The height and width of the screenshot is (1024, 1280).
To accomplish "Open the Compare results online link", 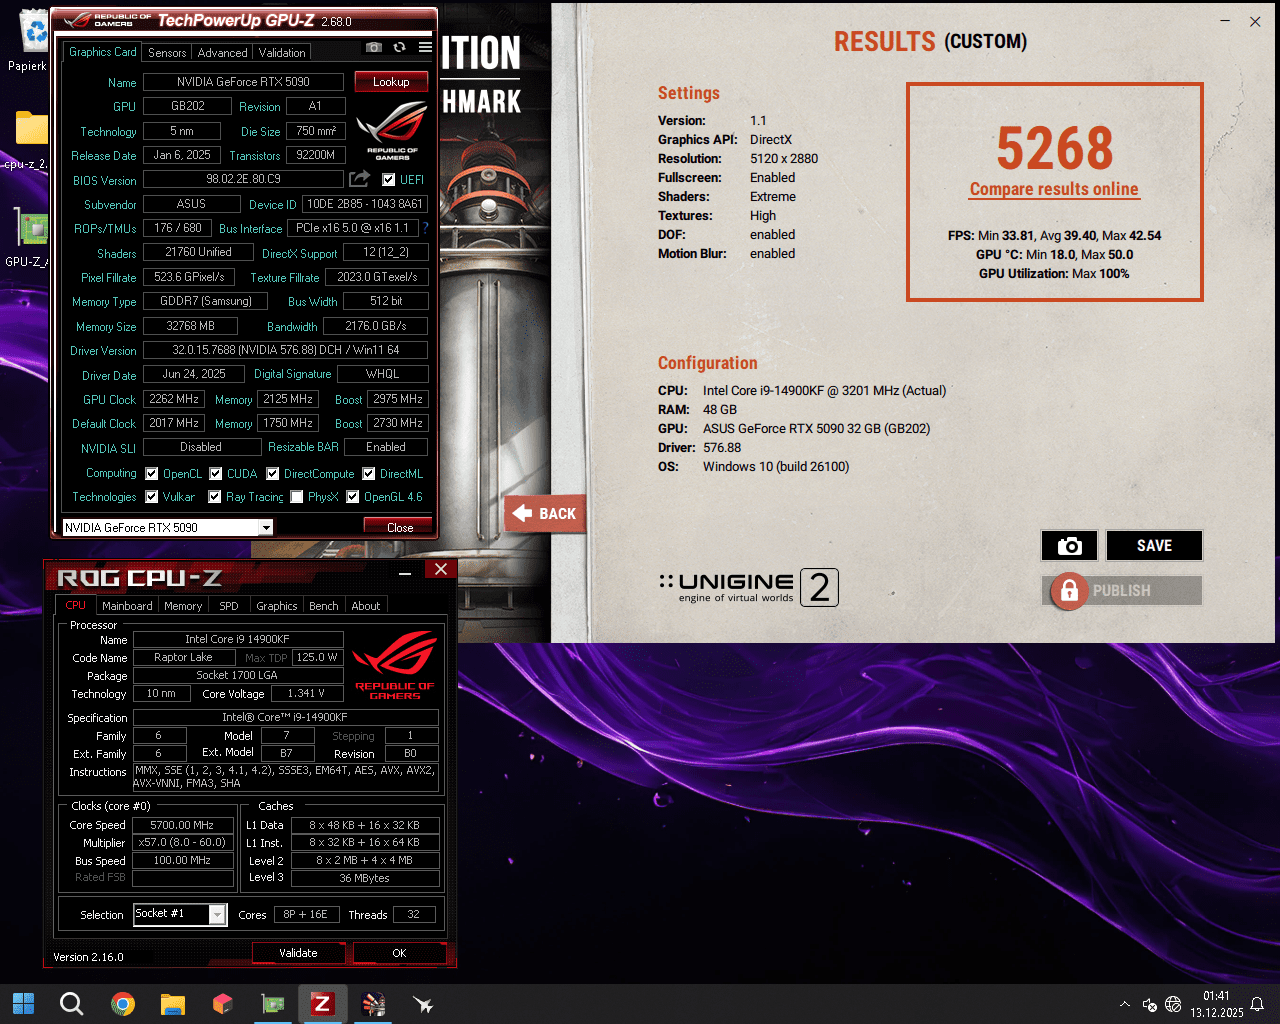I will click(x=1054, y=189).
